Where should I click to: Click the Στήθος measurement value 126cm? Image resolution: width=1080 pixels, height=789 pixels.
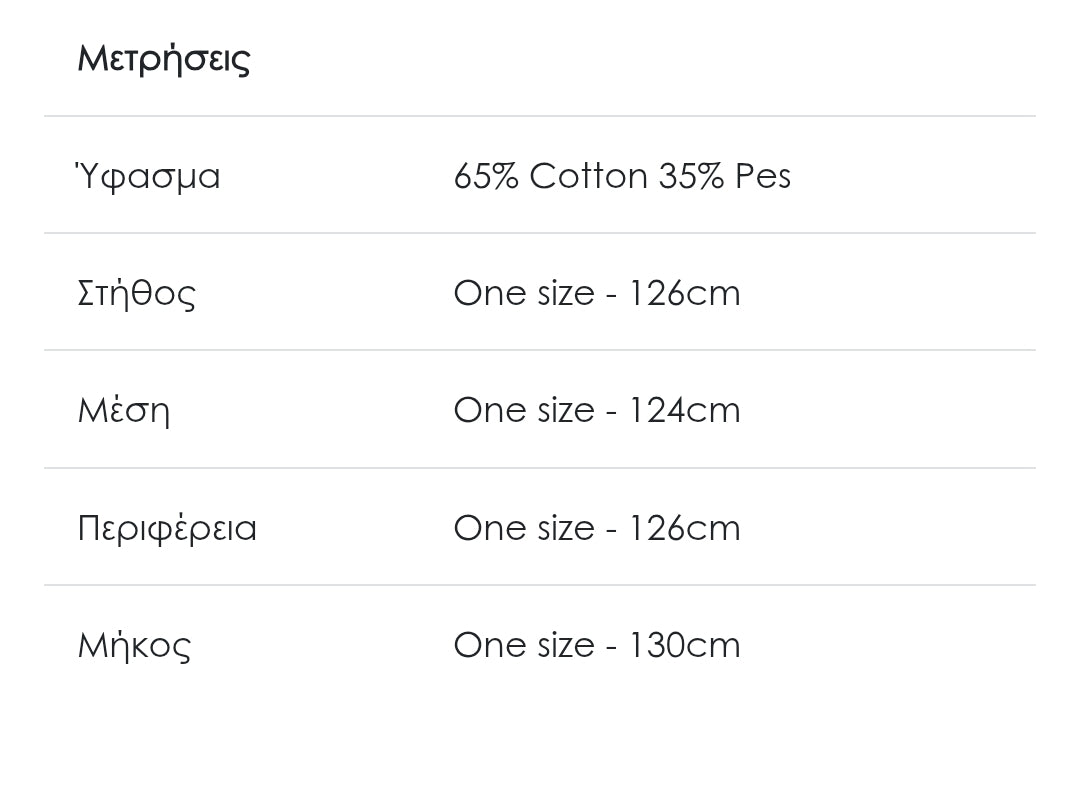click(684, 293)
